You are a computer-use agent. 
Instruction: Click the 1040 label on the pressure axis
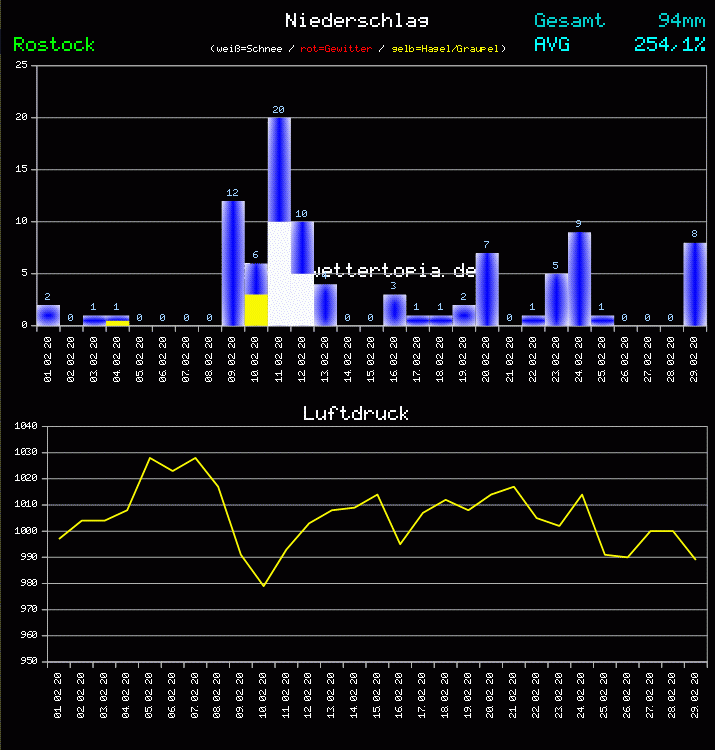tap(27, 427)
